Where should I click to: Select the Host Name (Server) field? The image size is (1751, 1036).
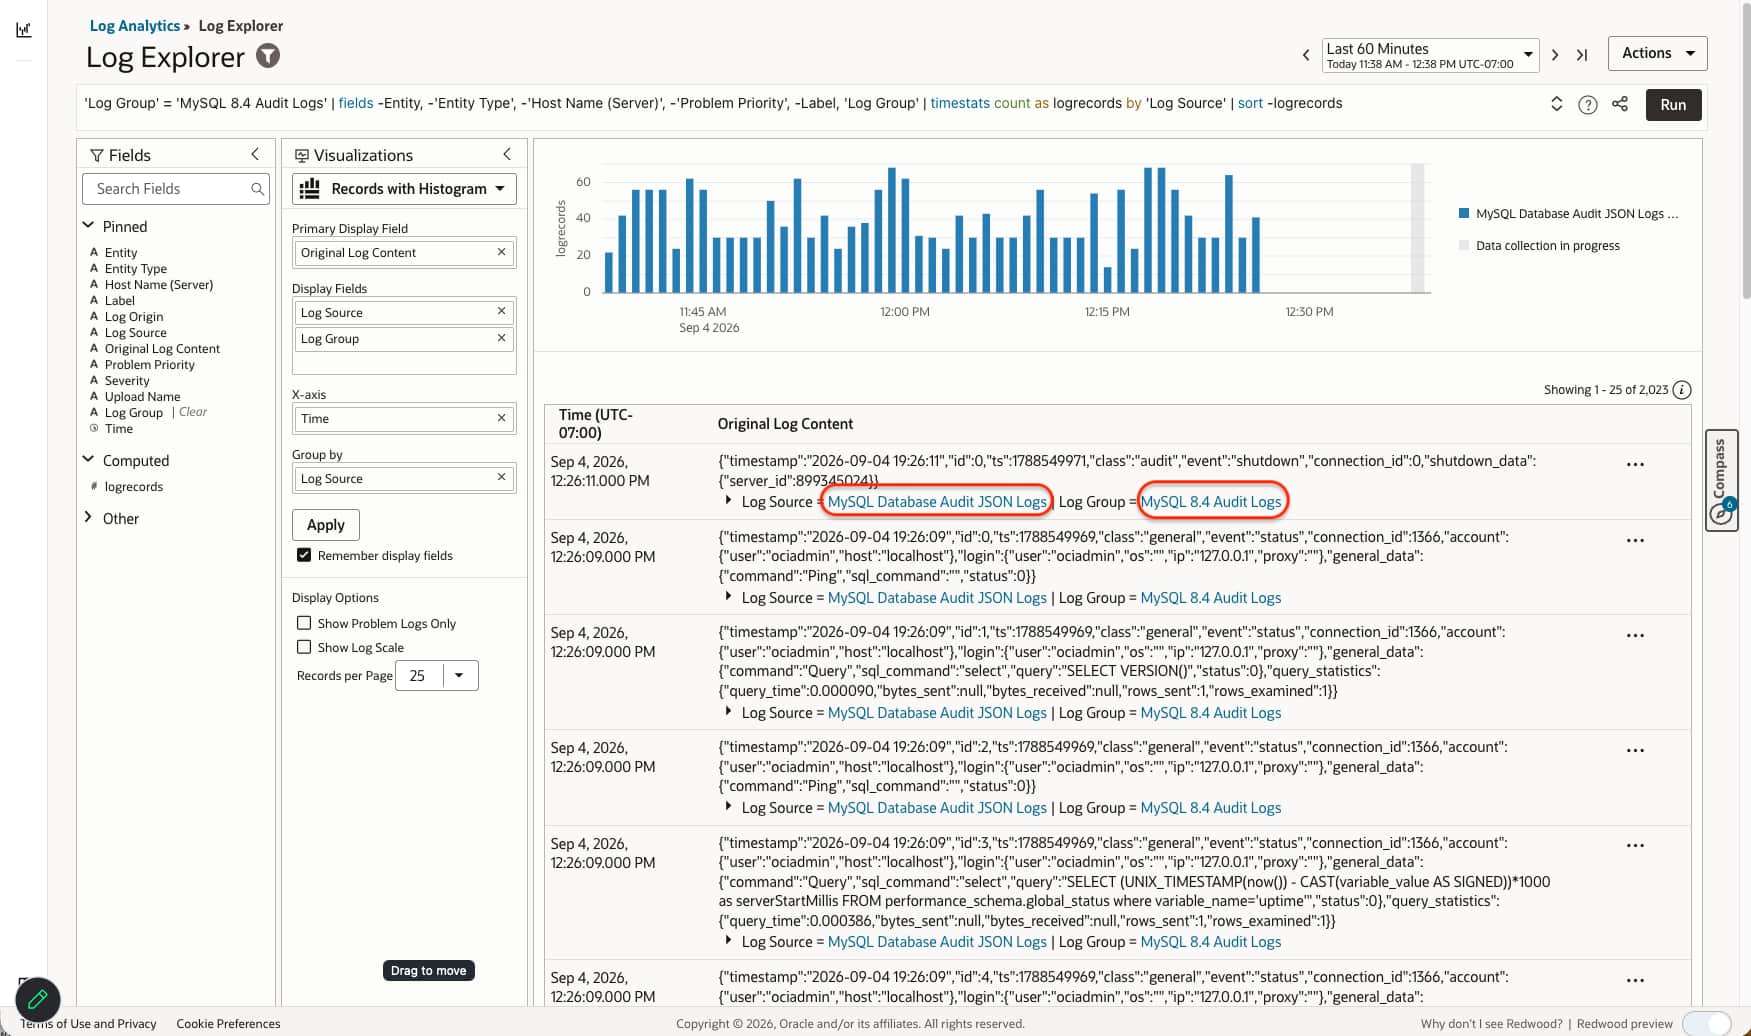[x=159, y=284]
